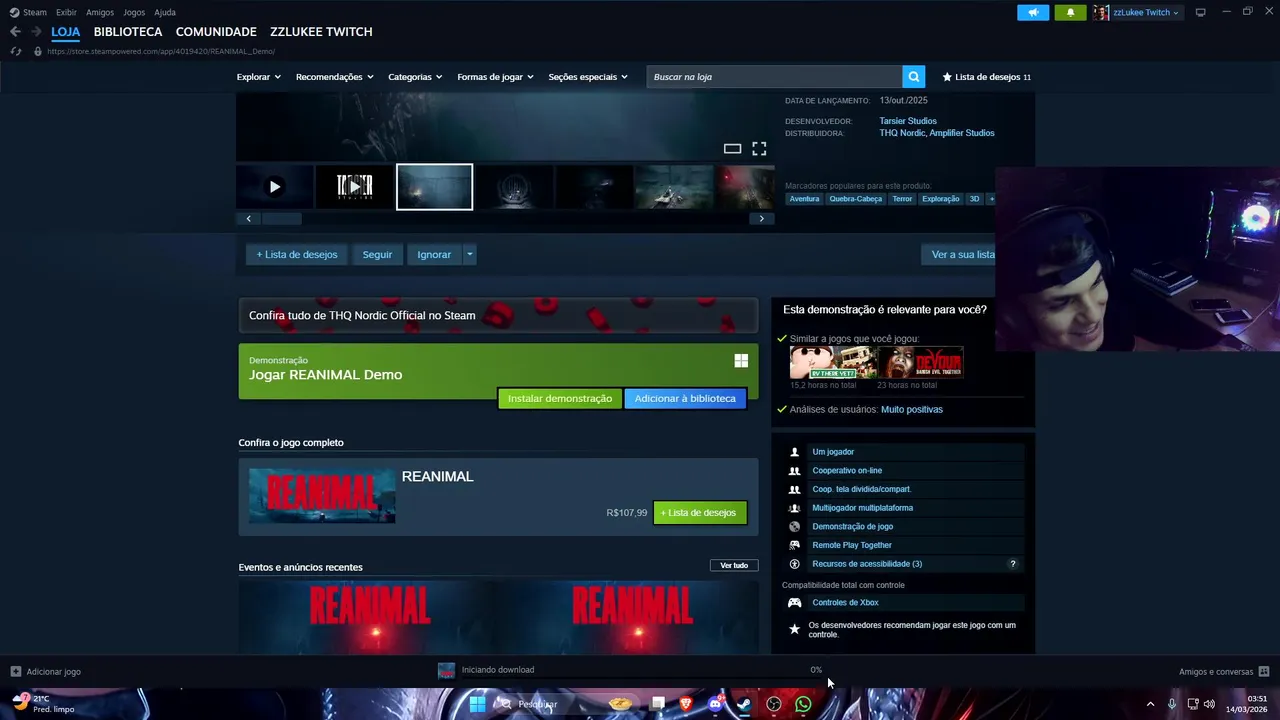Click Ver tudo events button
Image resolution: width=1280 pixels, height=720 pixels.
click(734, 565)
